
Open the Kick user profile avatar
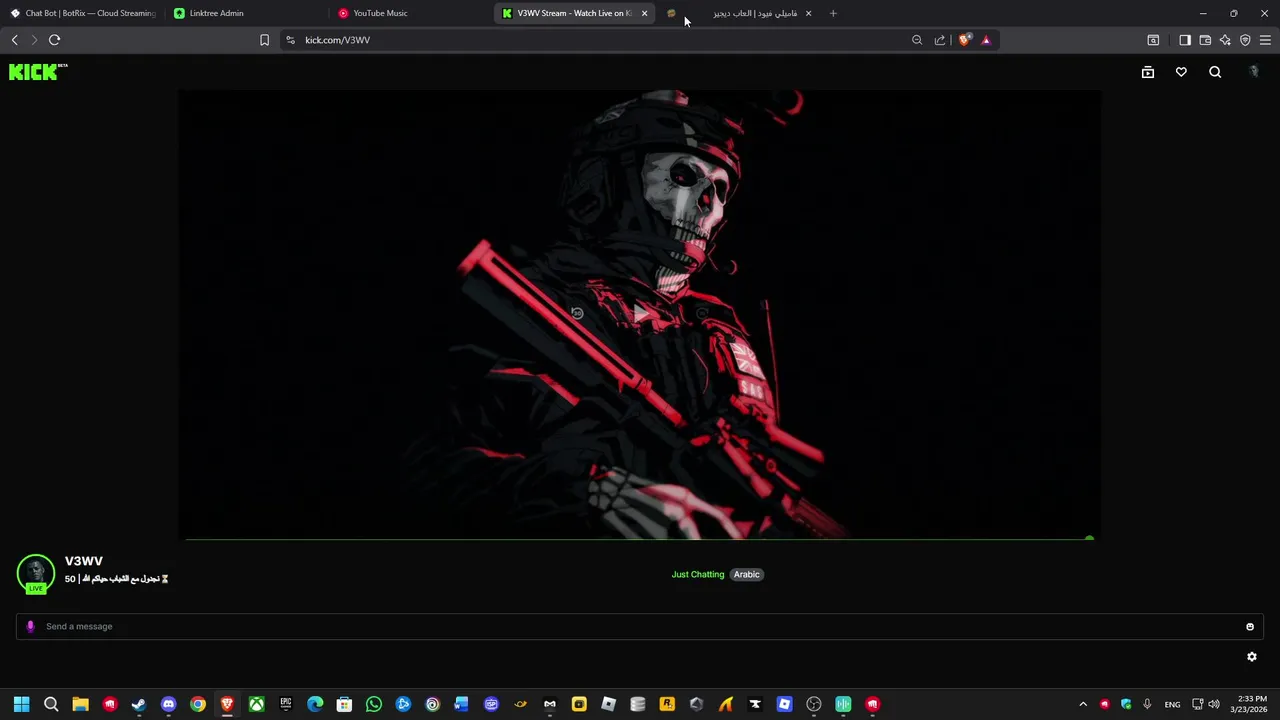point(1254,72)
